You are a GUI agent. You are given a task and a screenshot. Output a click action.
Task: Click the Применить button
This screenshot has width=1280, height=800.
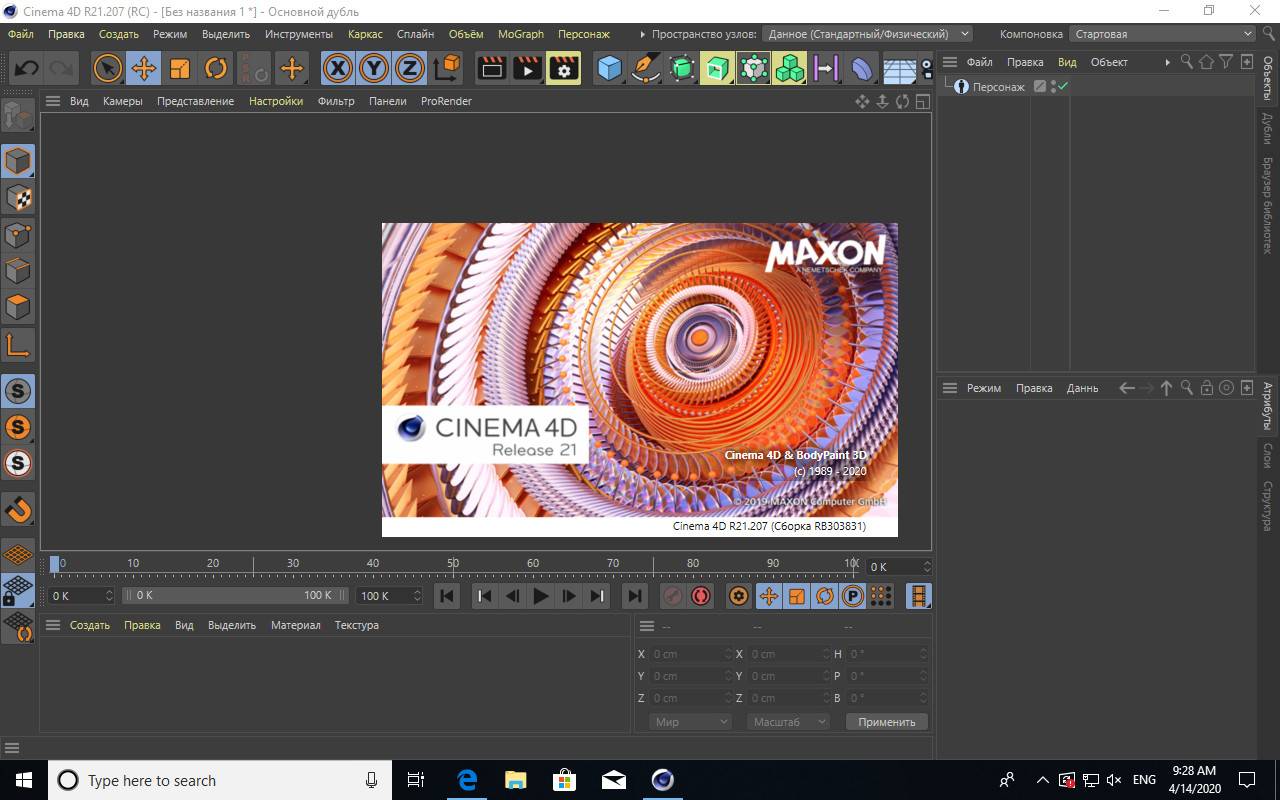(887, 722)
